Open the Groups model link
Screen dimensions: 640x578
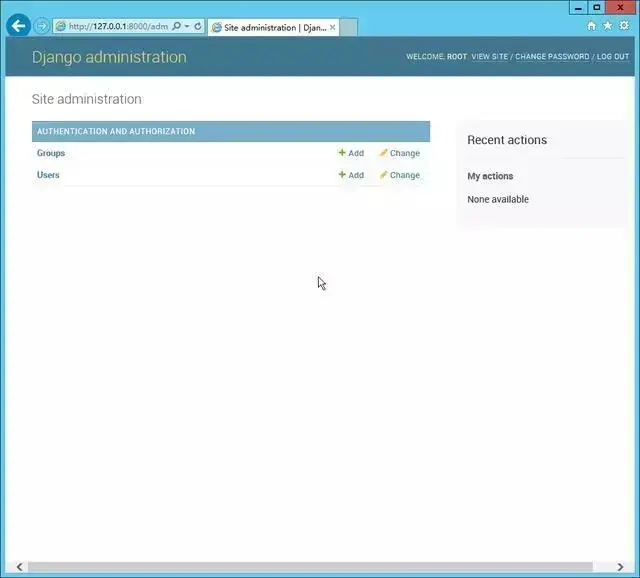click(x=51, y=153)
